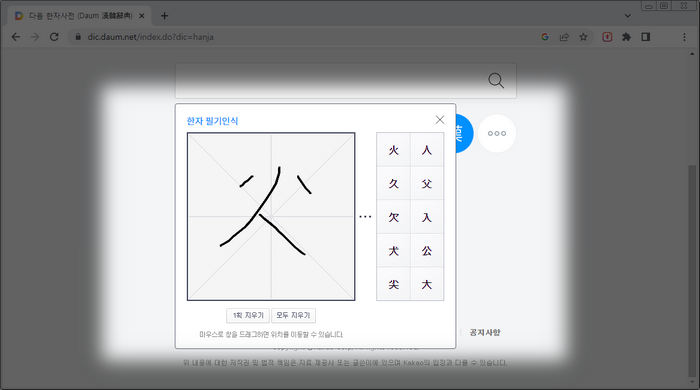Select the 犬 candidate character
This screenshot has width=700, height=390.
tap(393, 250)
